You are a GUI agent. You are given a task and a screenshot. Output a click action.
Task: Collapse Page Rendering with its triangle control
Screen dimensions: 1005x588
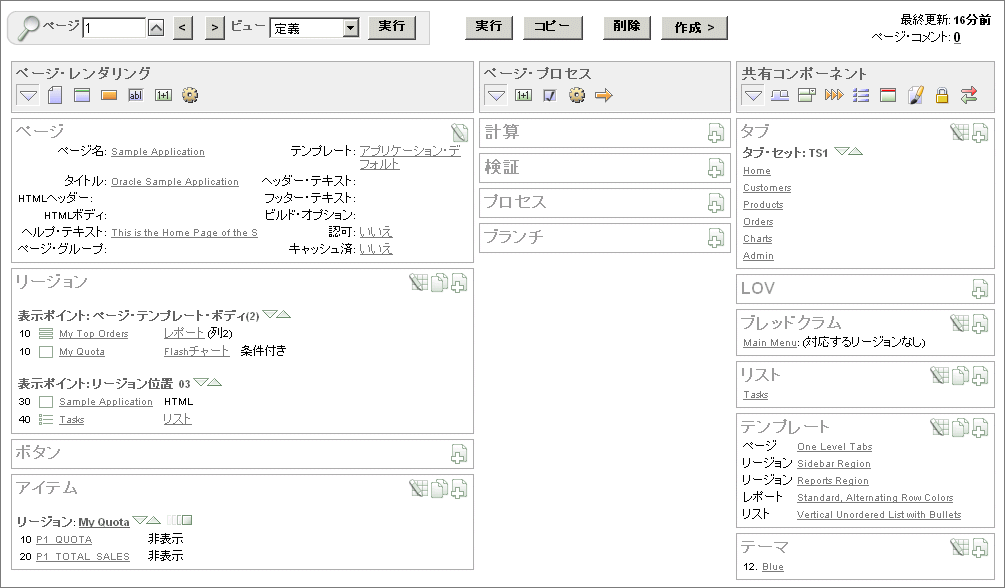pos(27,94)
